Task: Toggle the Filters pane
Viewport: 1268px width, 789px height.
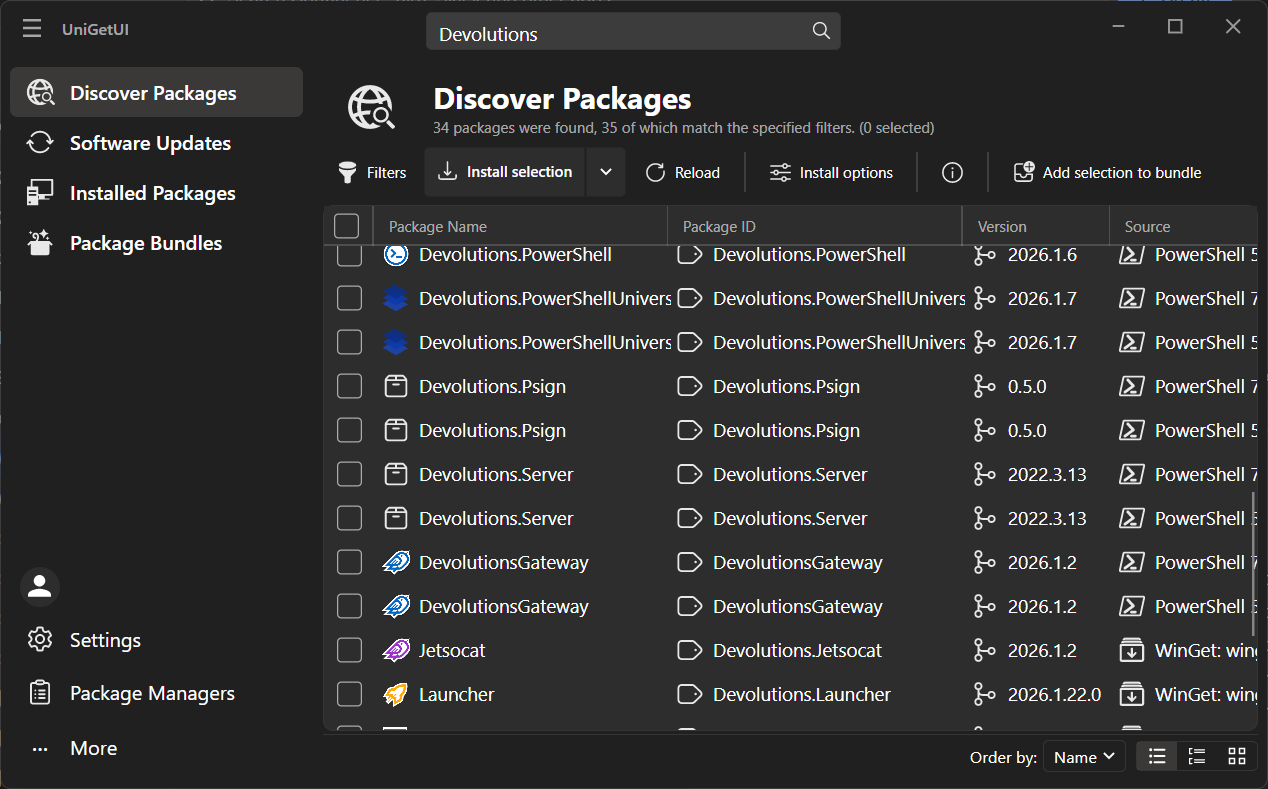Action: (371, 172)
